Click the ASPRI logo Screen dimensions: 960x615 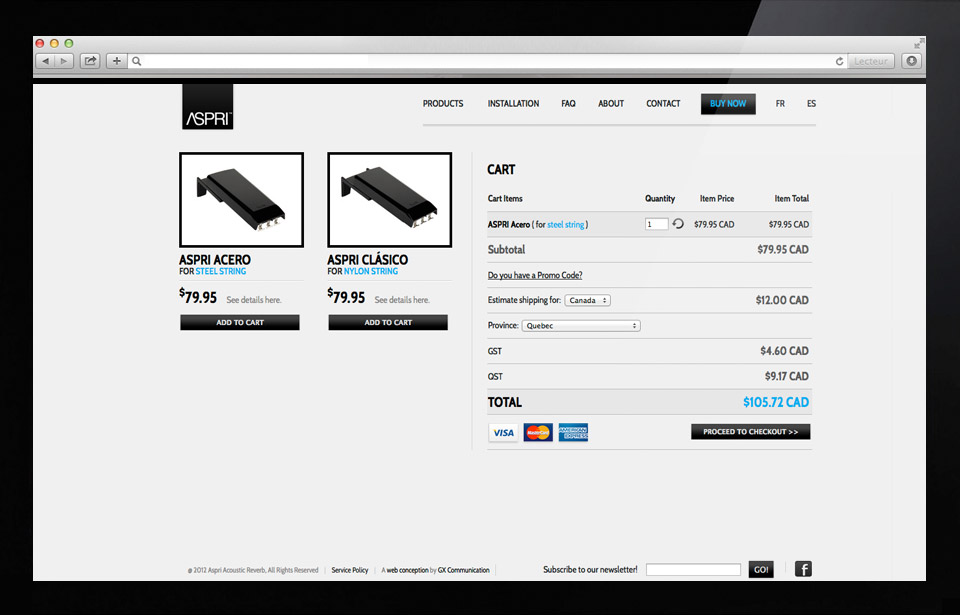point(207,107)
